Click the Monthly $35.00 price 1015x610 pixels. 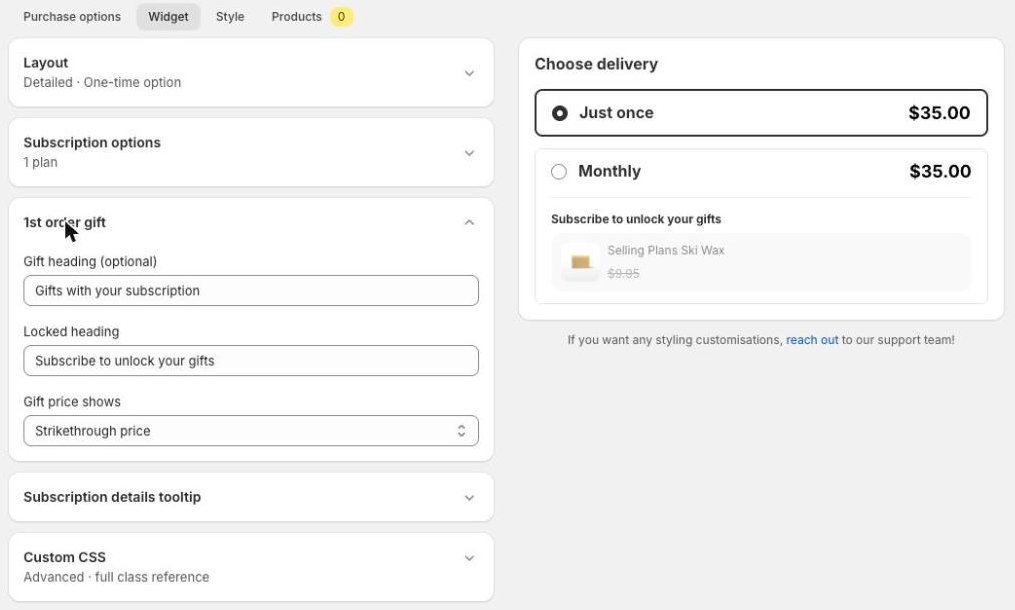pos(940,171)
